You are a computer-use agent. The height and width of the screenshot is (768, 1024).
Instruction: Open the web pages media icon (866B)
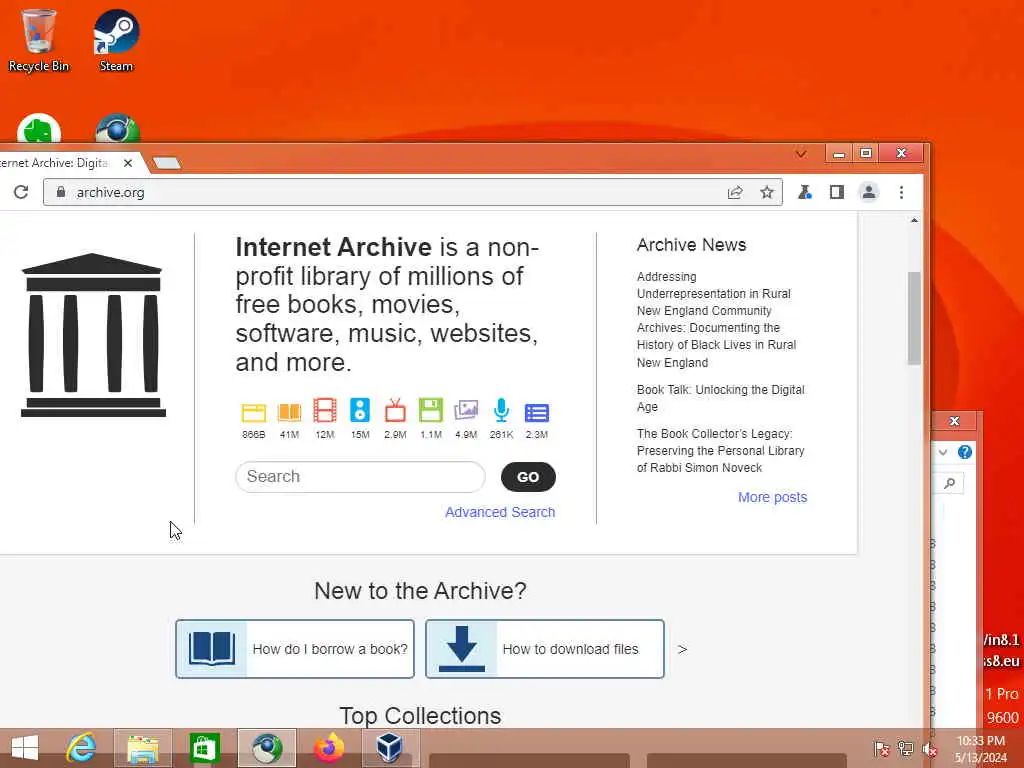tap(253, 412)
